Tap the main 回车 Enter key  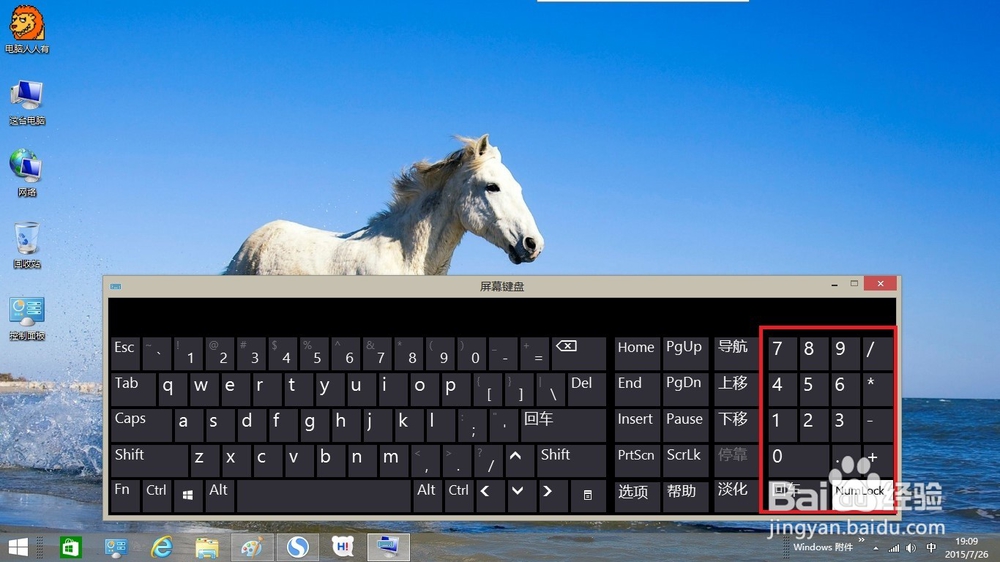(562, 424)
